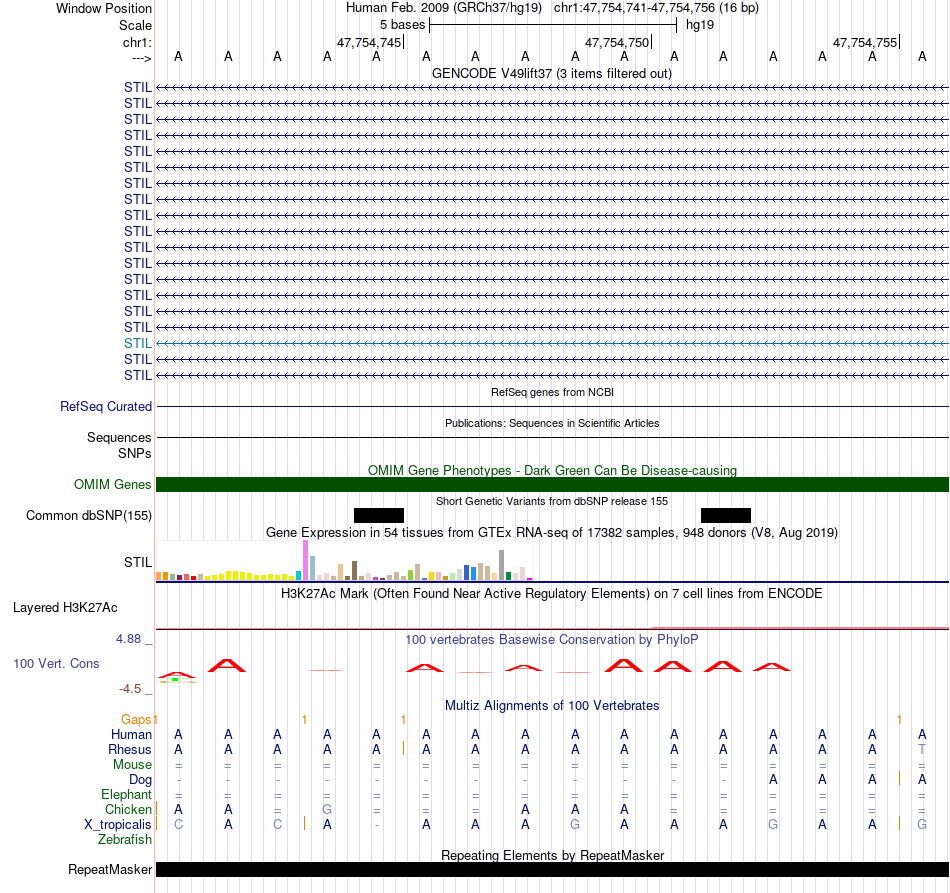Screen dimensions: 950x893
Task: Select the light-blue highlighted STIL transcript label
Action: pyautogui.click(x=138, y=344)
